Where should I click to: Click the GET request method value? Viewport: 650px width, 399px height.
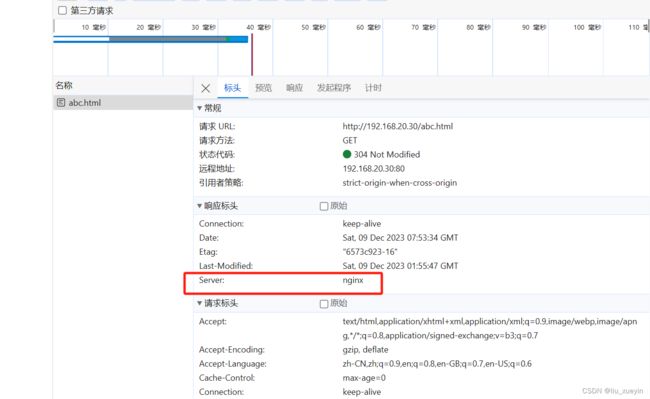[349, 140]
